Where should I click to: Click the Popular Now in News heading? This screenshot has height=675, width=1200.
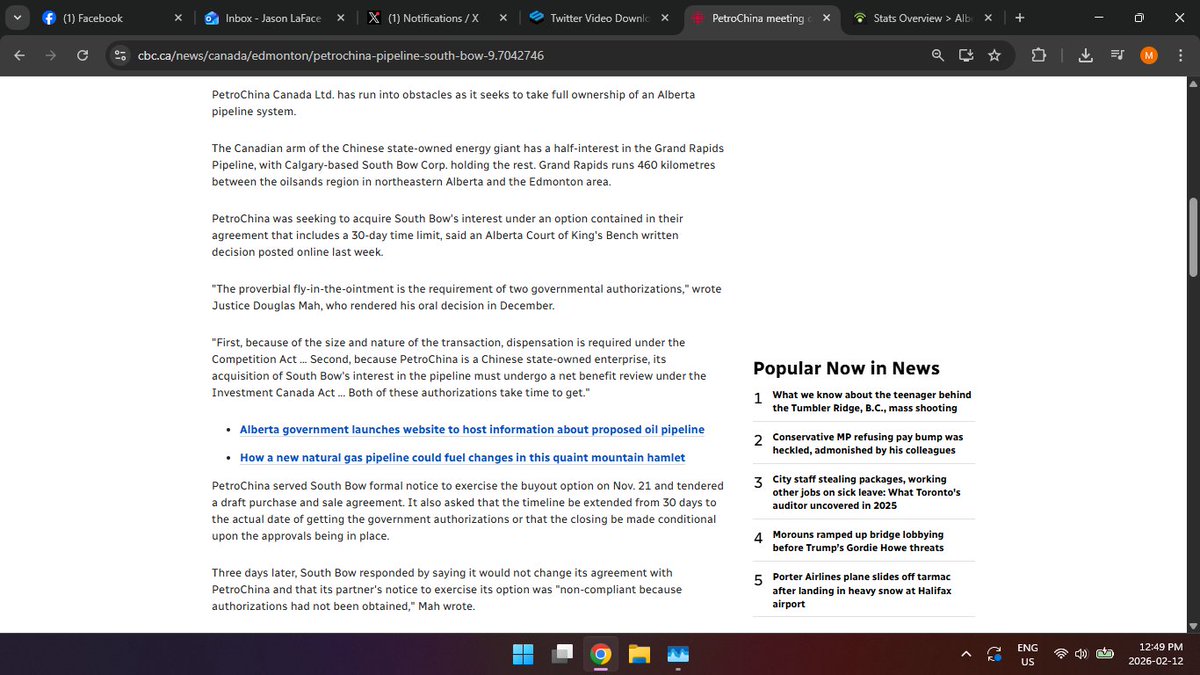(x=846, y=368)
